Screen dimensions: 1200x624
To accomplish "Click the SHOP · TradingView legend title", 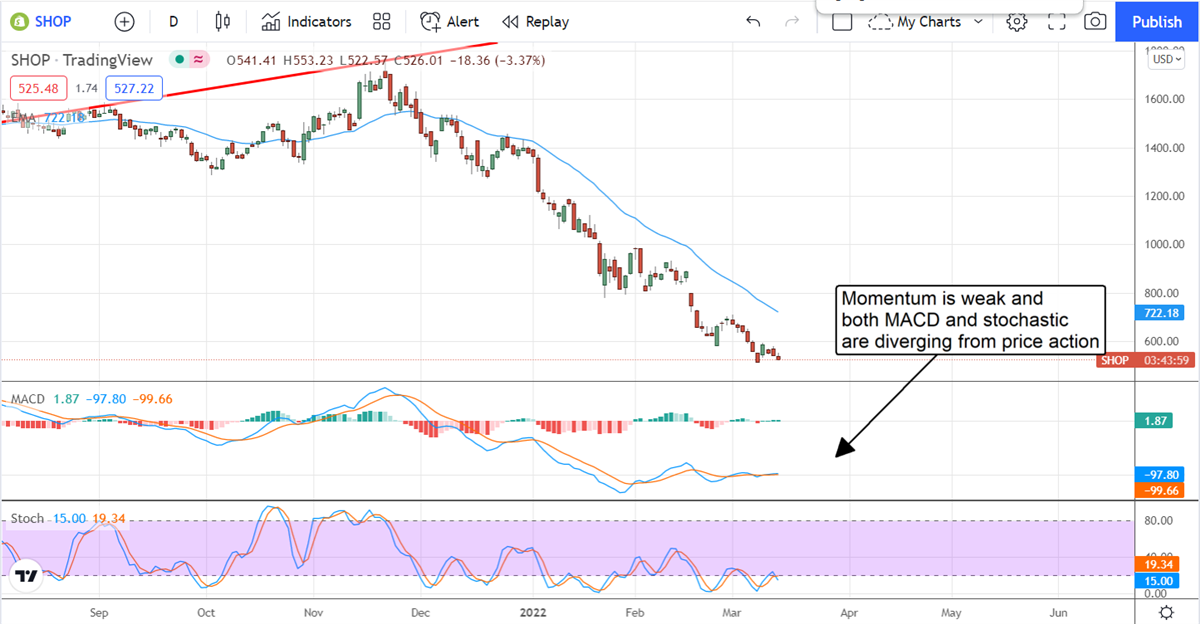I will [x=82, y=60].
